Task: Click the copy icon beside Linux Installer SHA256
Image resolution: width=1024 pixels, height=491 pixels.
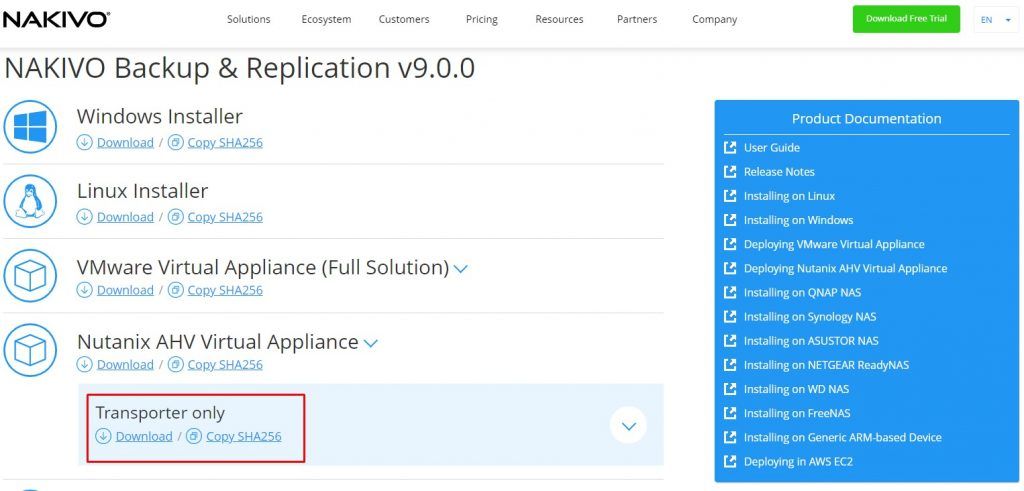Action: (x=176, y=217)
